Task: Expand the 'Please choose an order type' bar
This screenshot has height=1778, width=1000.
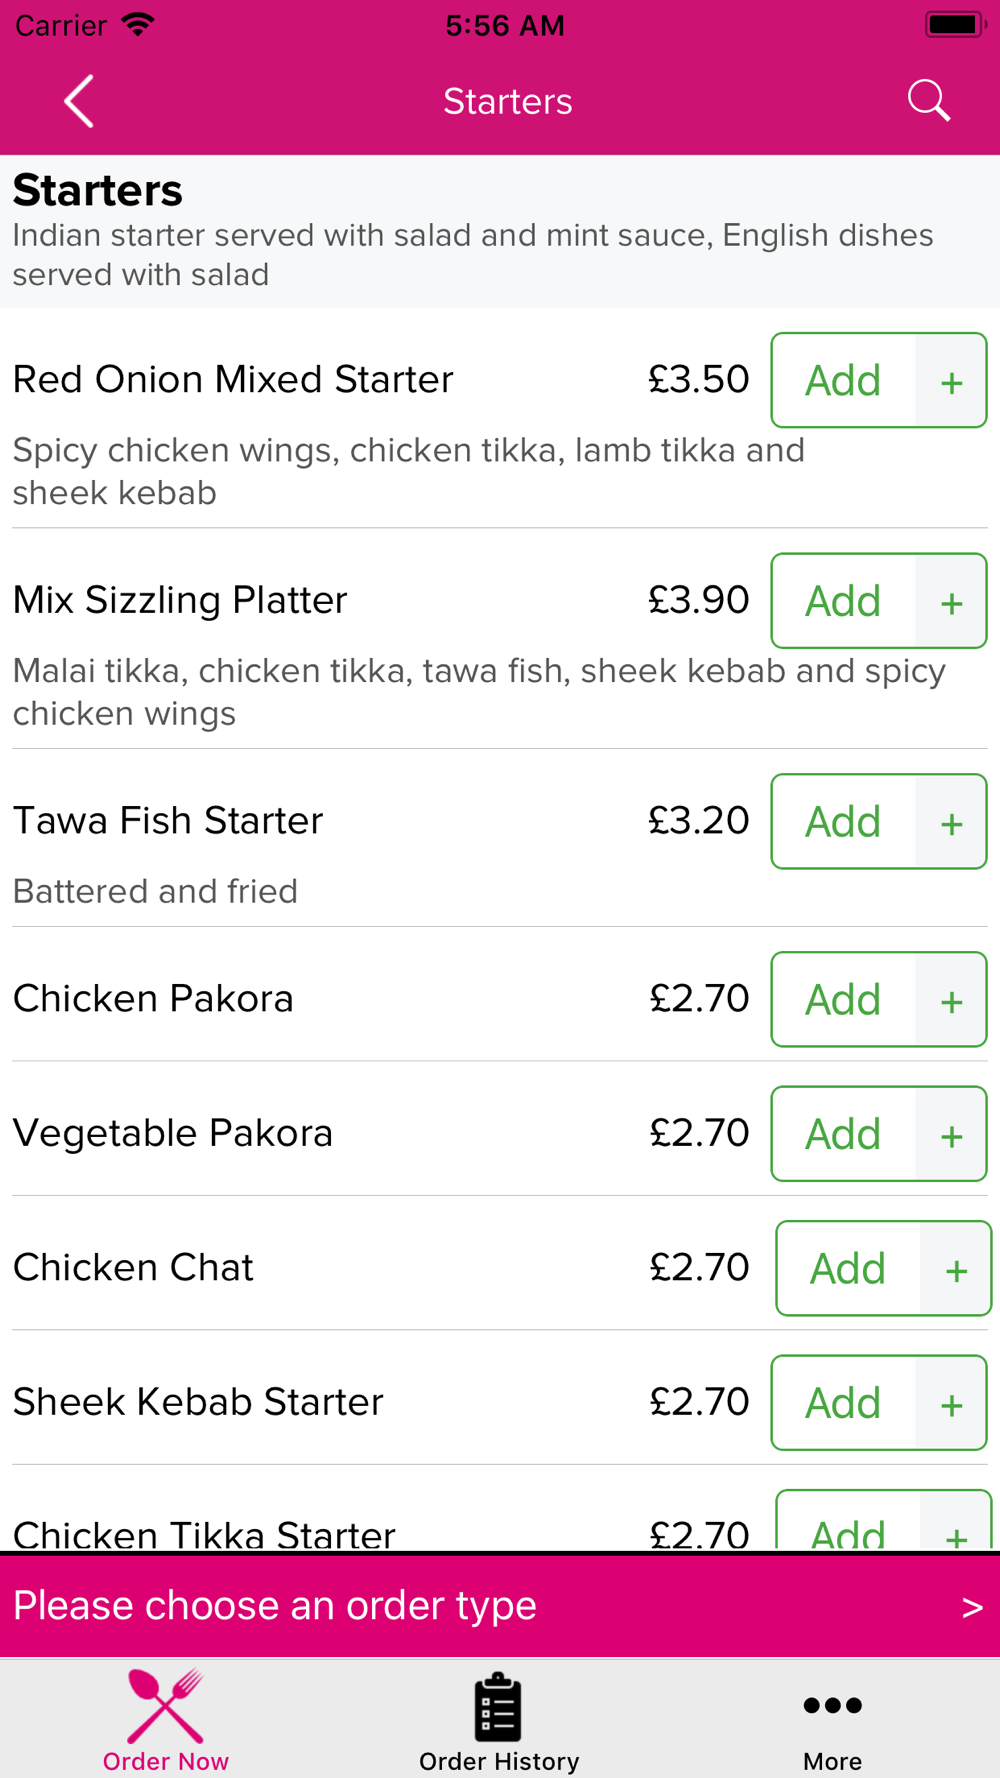Action: click(500, 1606)
